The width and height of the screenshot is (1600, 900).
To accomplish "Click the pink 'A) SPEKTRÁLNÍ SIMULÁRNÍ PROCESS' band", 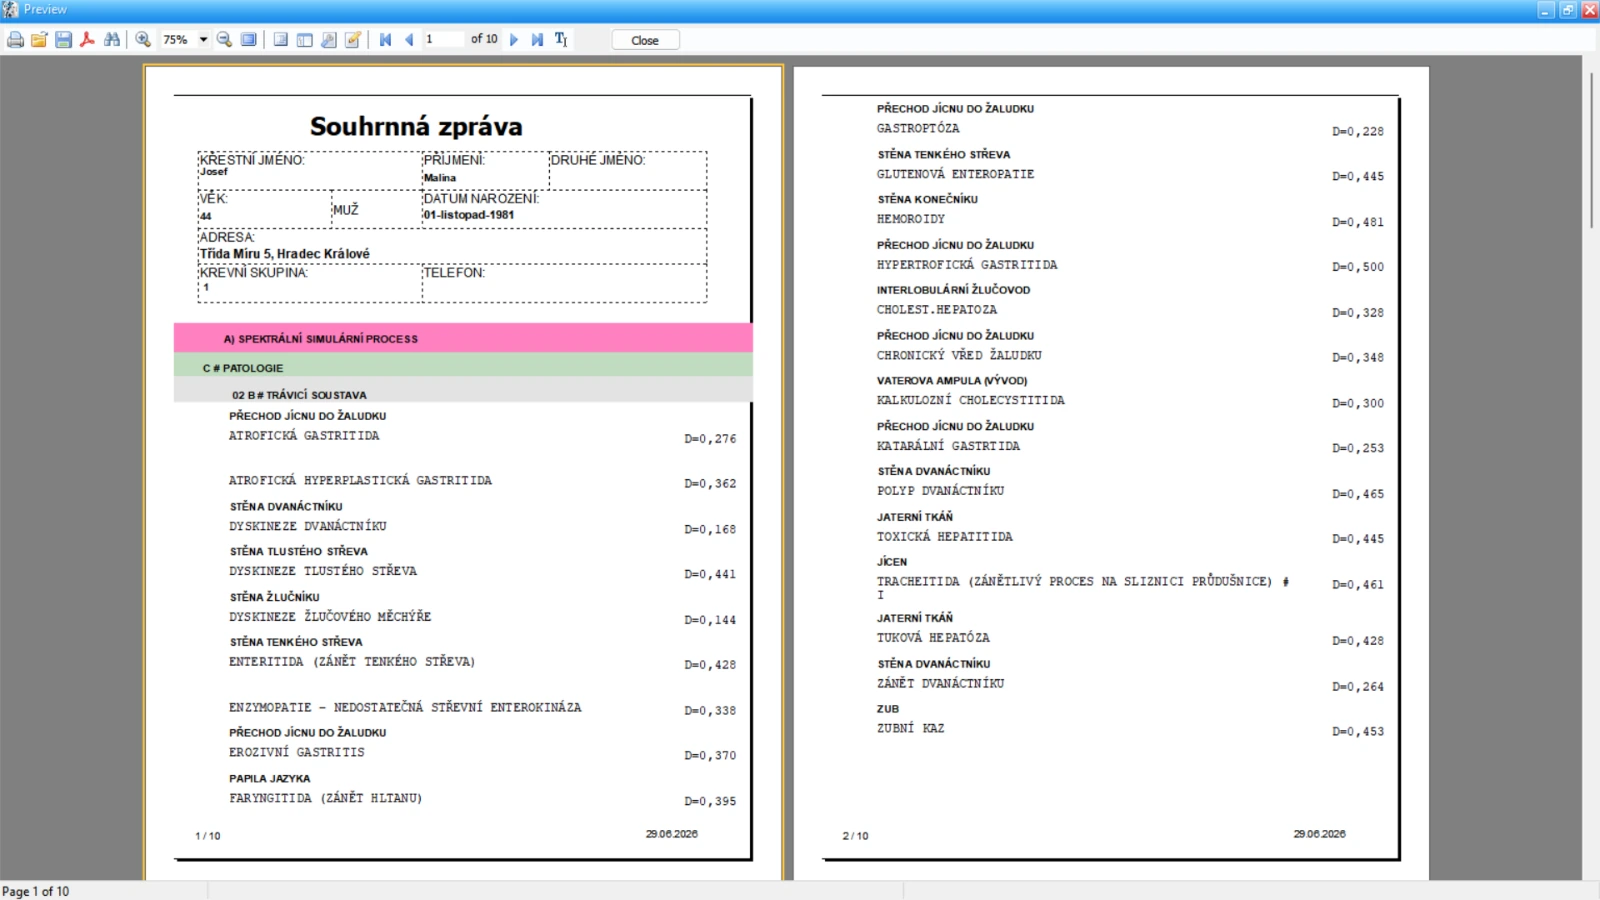I will pyautogui.click(x=463, y=338).
